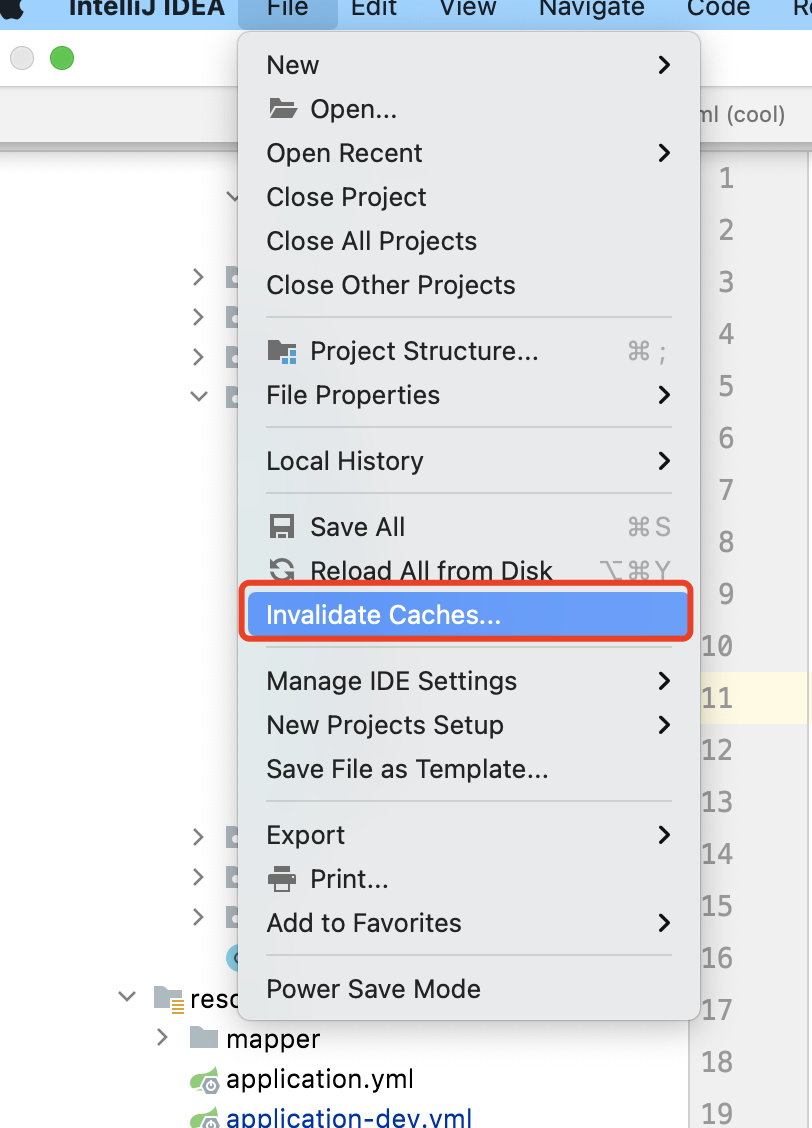Click the Save All floppy disk icon
This screenshot has height=1128, width=812.
[283, 527]
